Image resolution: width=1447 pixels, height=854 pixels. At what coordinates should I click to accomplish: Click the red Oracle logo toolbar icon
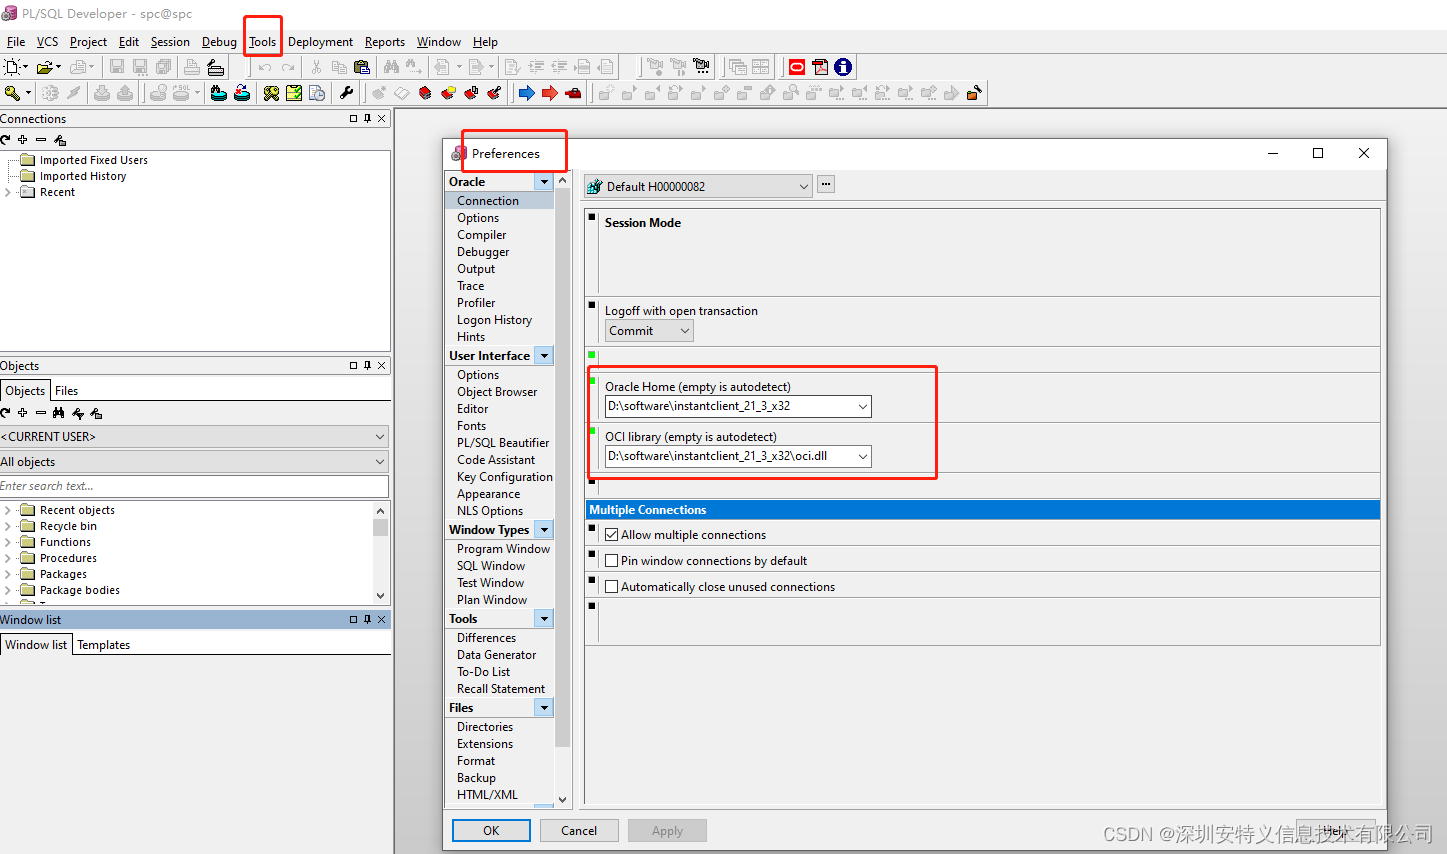point(797,67)
